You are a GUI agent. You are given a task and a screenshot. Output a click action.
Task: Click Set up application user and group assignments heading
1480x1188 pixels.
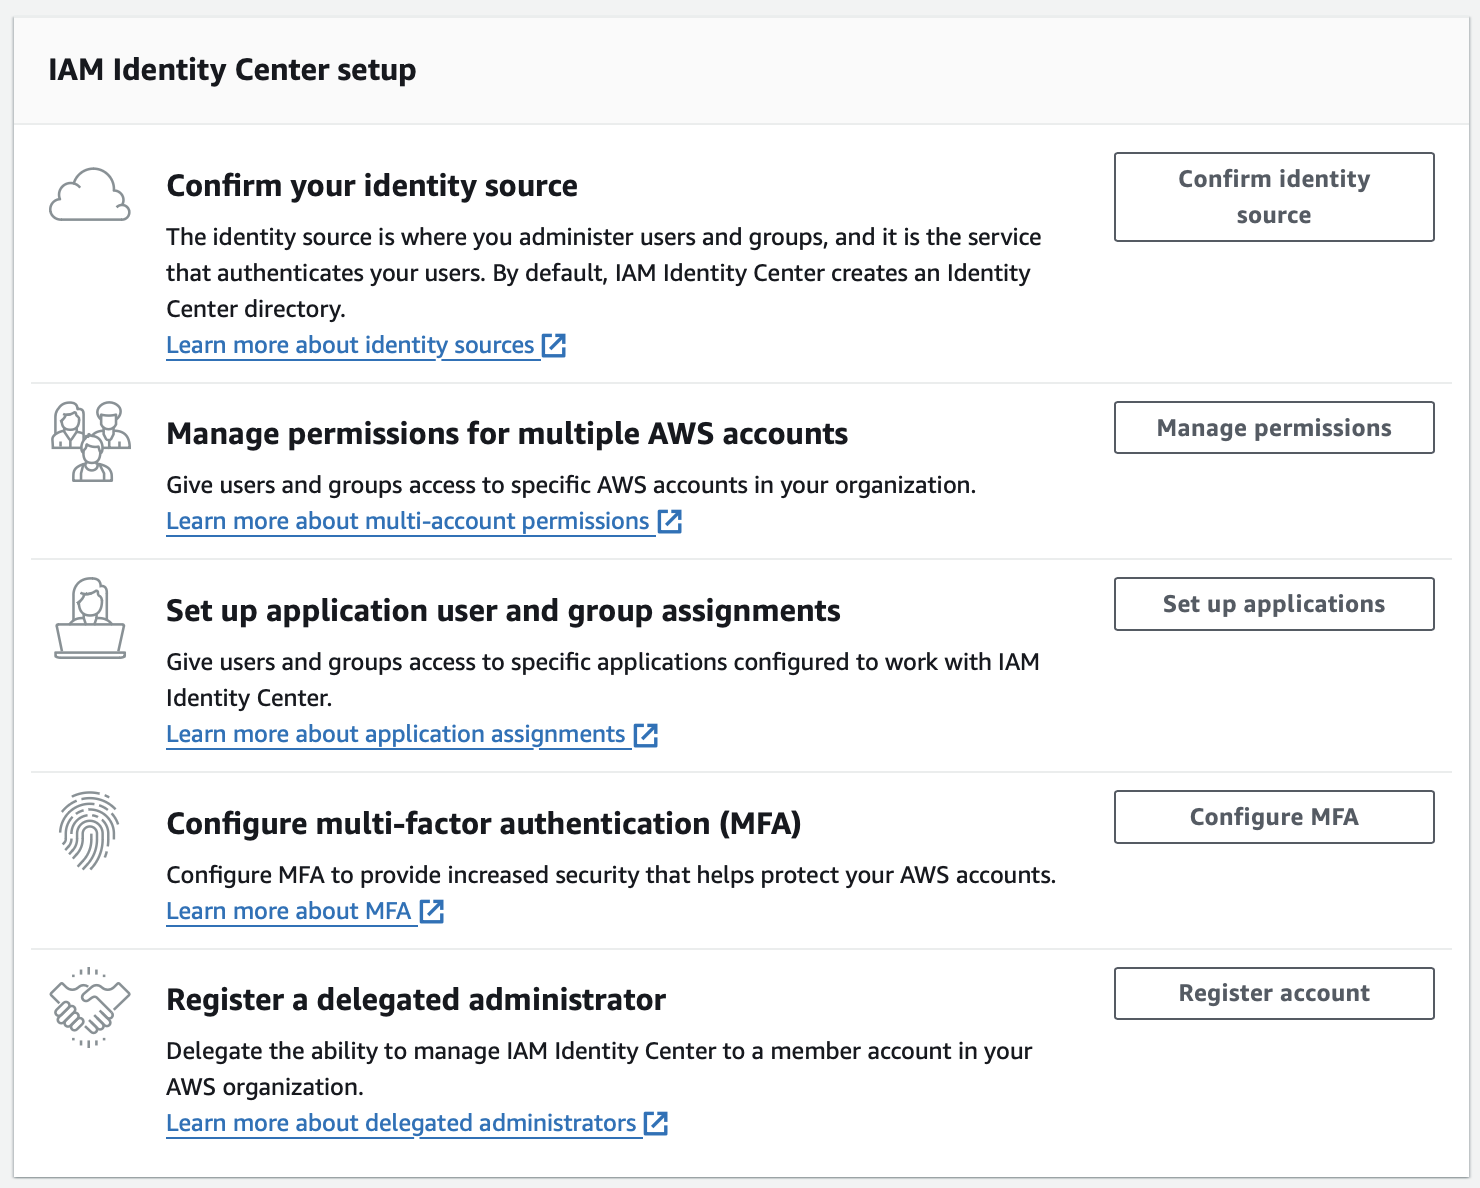(x=503, y=611)
